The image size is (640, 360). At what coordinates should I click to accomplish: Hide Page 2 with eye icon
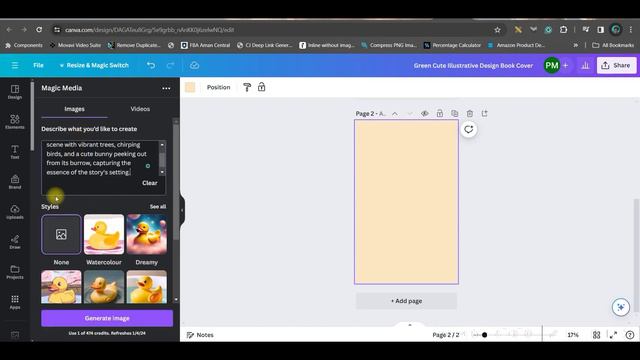coord(424,113)
